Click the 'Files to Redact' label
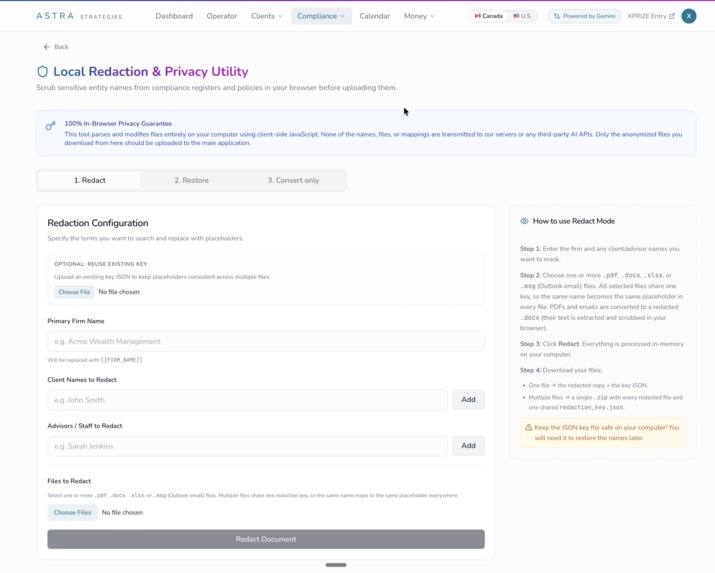Viewport: 715px width, 573px height. (x=69, y=481)
